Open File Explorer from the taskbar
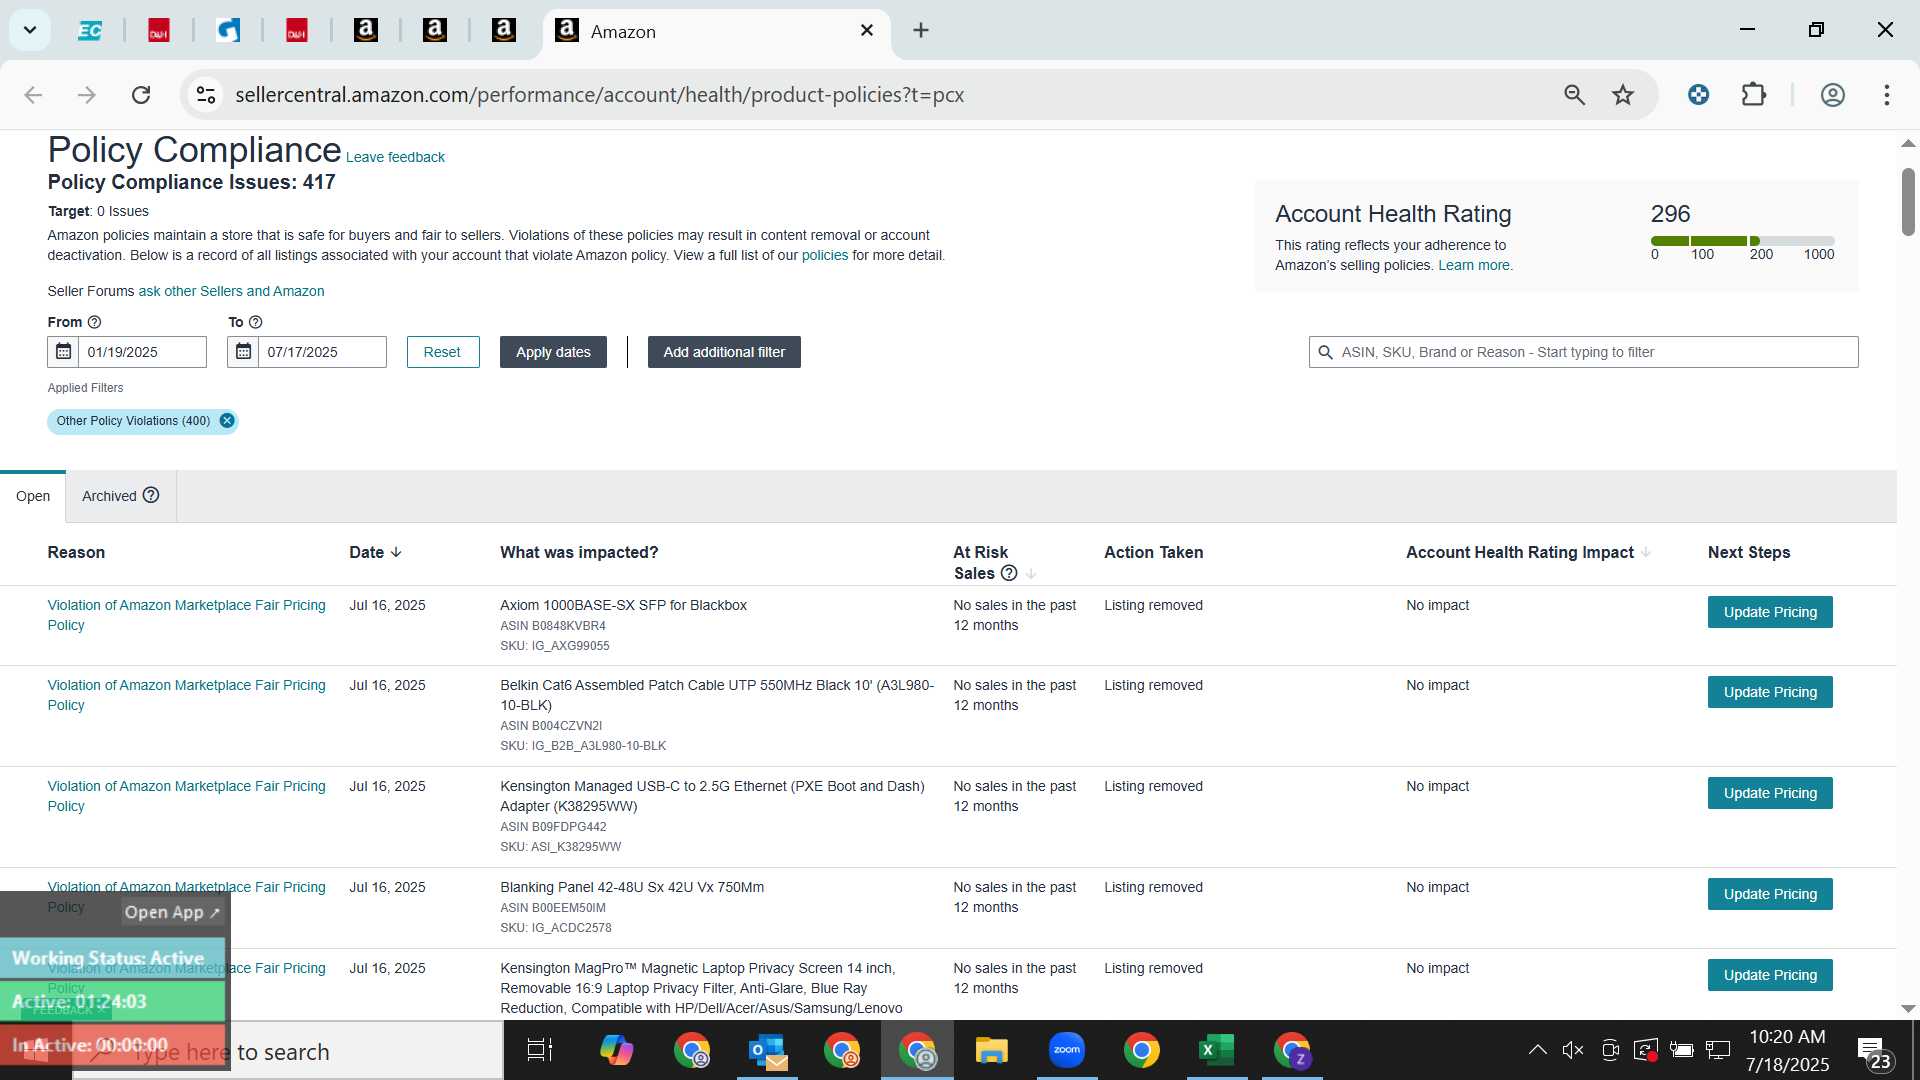Screen dimensions: 1920x1080 (992, 1051)
